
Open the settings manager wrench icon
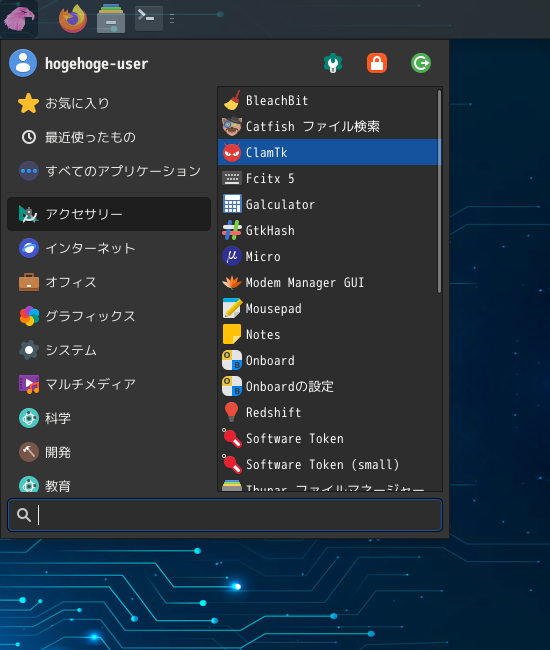[x=332, y=63]
